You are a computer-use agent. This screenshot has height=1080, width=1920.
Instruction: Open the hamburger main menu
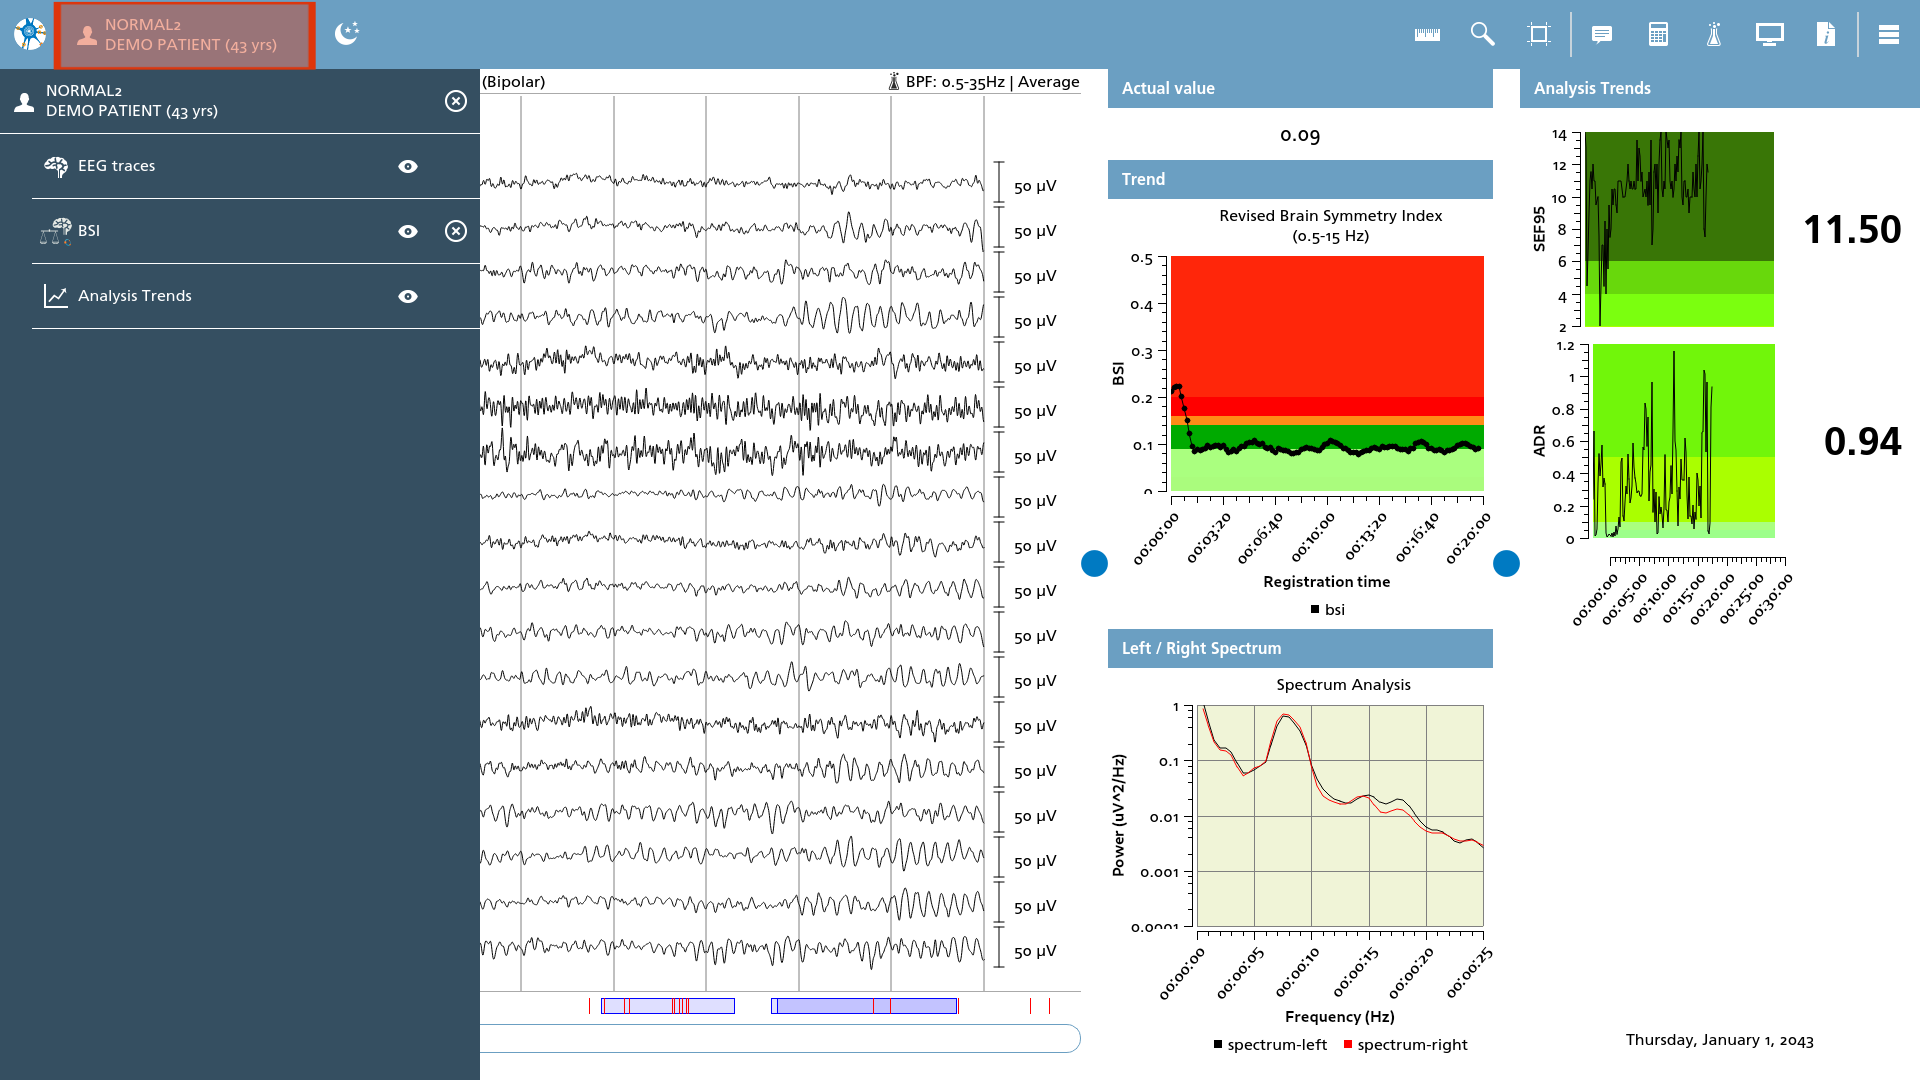pyautogui.click(x=1889, y=34)
